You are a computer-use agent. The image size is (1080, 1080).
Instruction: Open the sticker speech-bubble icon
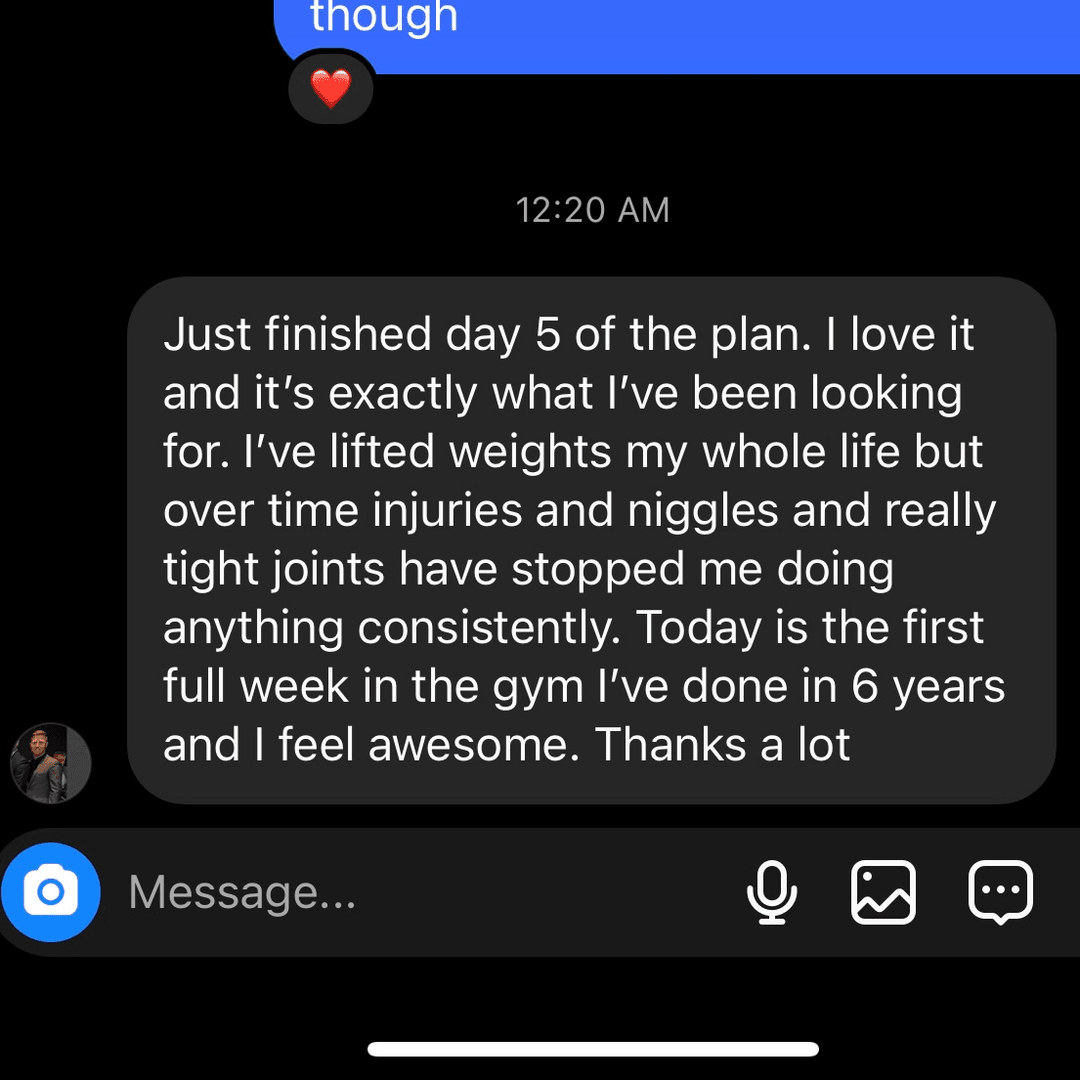coord(1000,891)
